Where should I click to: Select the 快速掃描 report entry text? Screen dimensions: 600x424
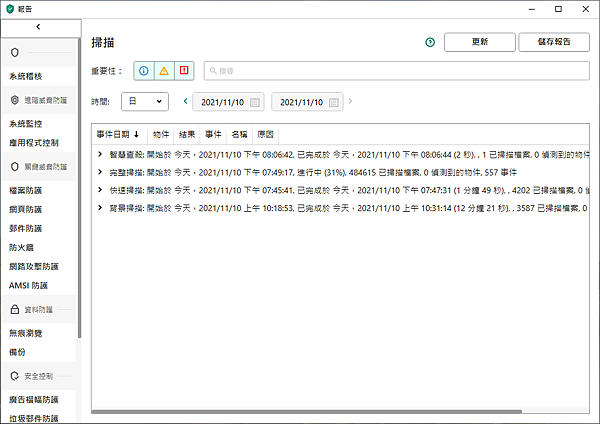349,190
